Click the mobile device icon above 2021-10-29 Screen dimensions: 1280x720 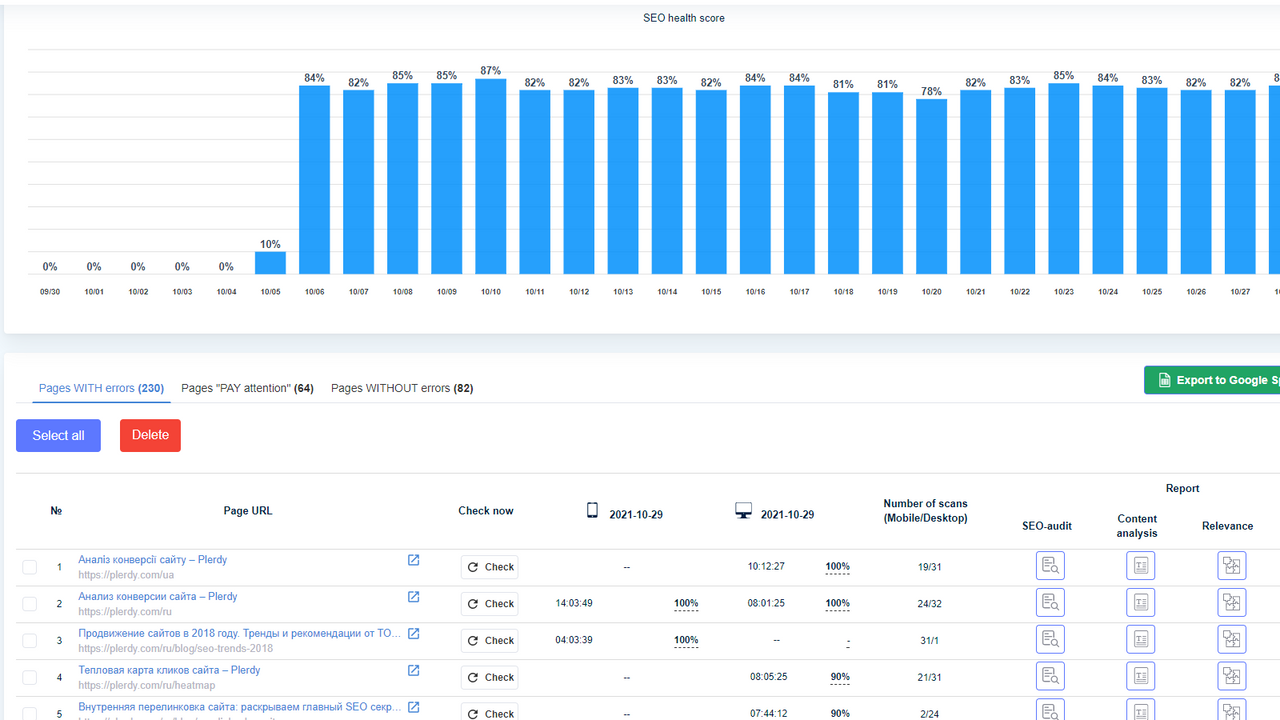592,510
